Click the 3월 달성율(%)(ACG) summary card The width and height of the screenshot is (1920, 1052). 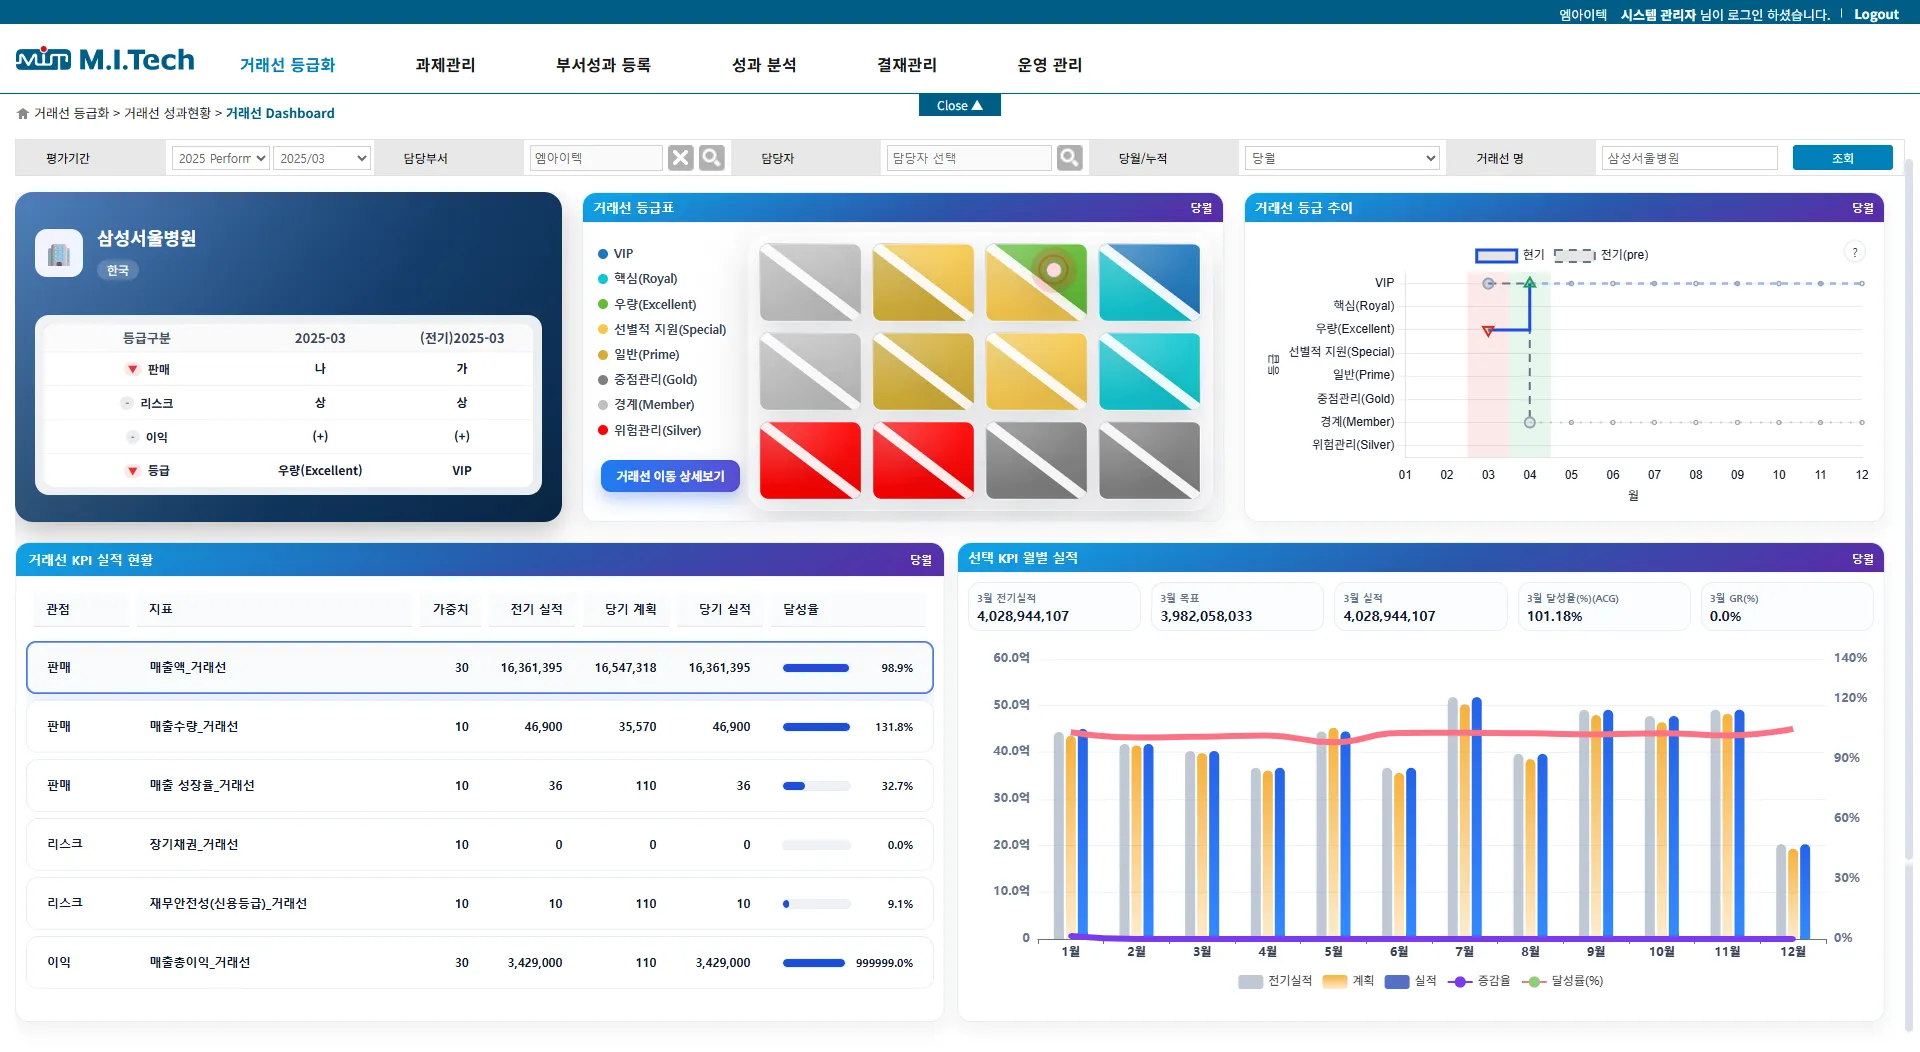(x=1604, y=607)
